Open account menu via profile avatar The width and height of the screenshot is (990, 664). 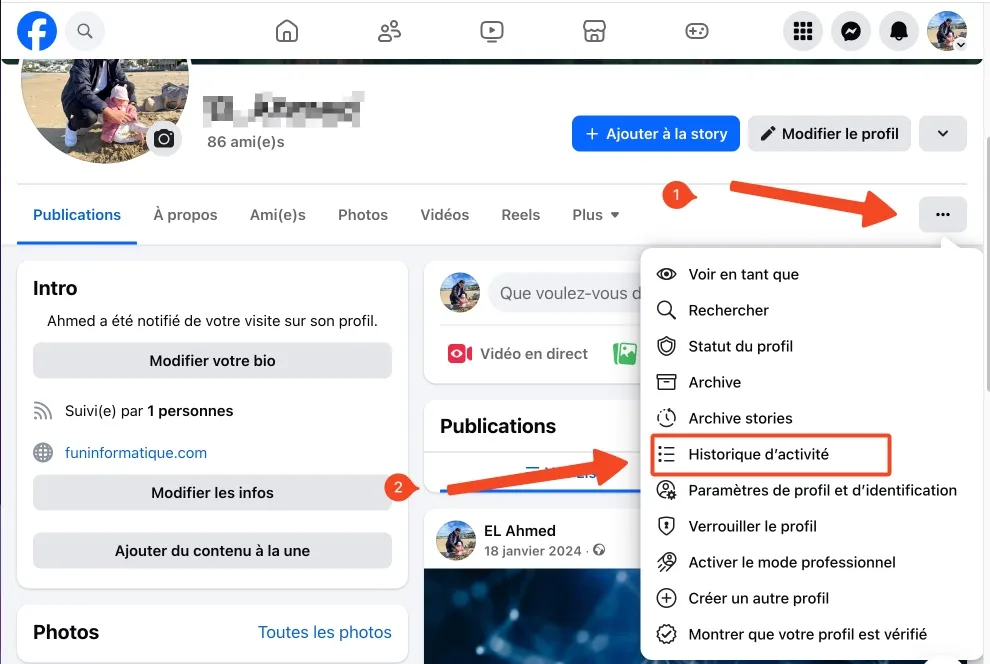click(946, 31)
